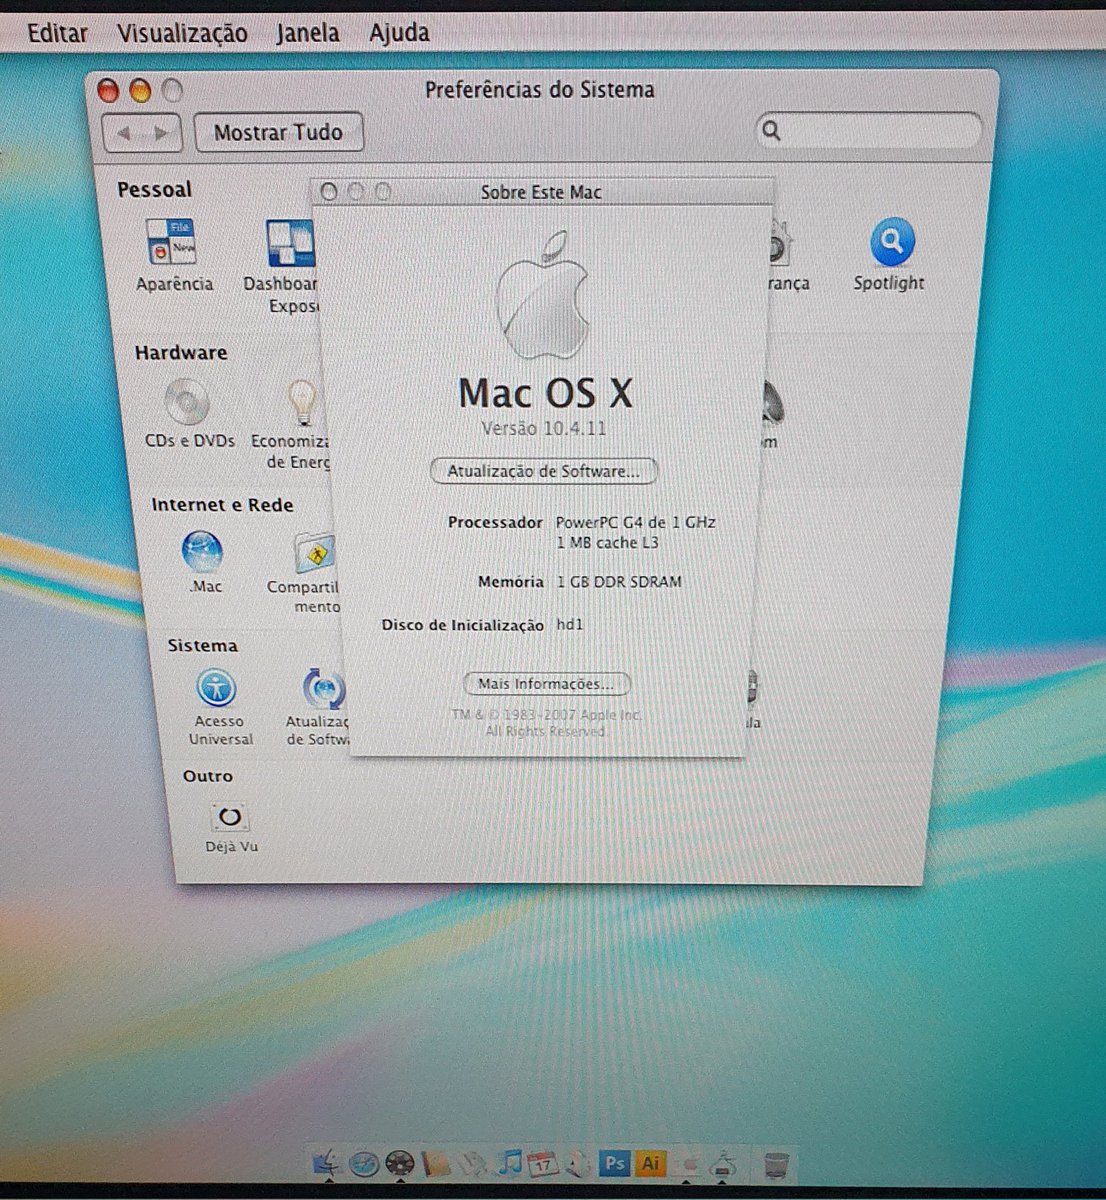1106x1200 pixels.
Task: Click the back arrow in Preferências toolbar
Action: (x=124, y=133)
